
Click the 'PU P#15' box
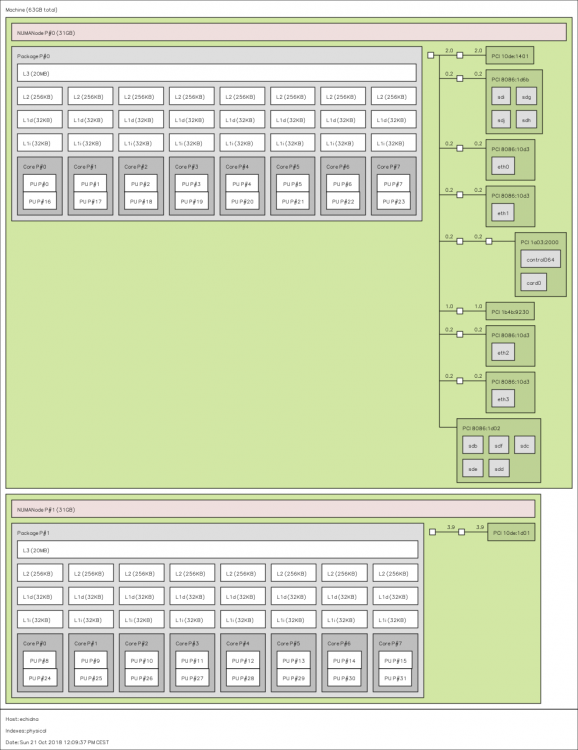395,661
